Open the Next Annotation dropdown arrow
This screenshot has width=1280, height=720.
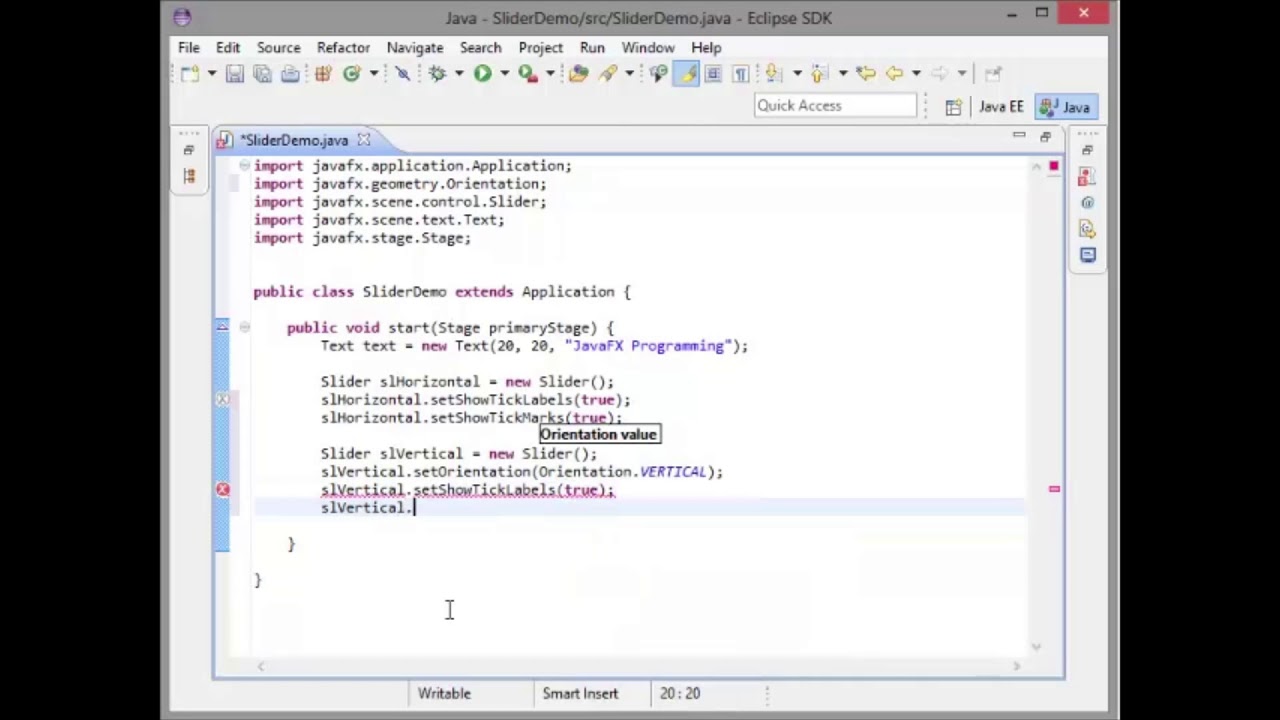[x=795, y=73]
